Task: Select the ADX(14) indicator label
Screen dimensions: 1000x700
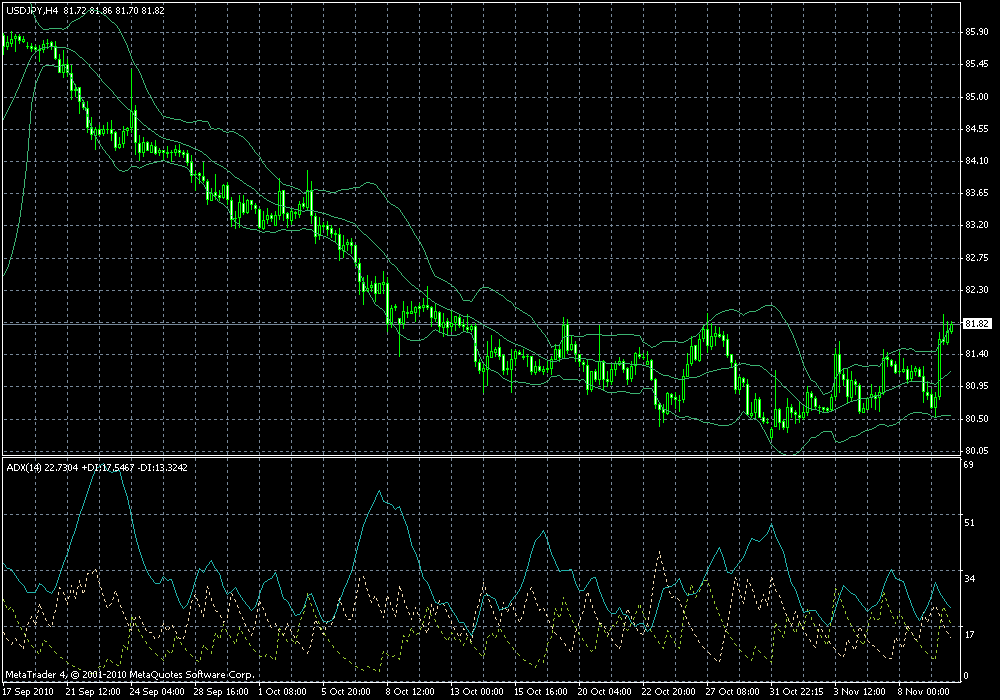Action: 24,467
